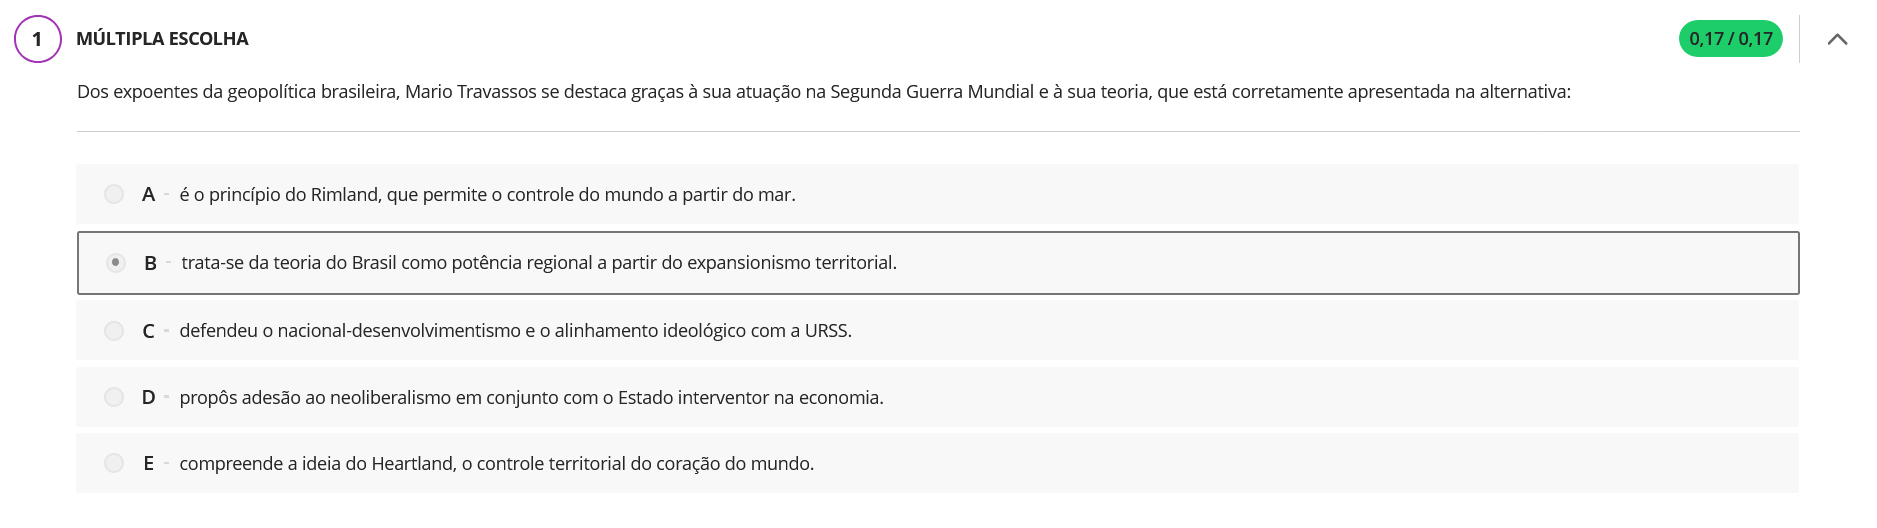
Task: Choose the neoliberalismo answer text
Action: coord(531,397)
